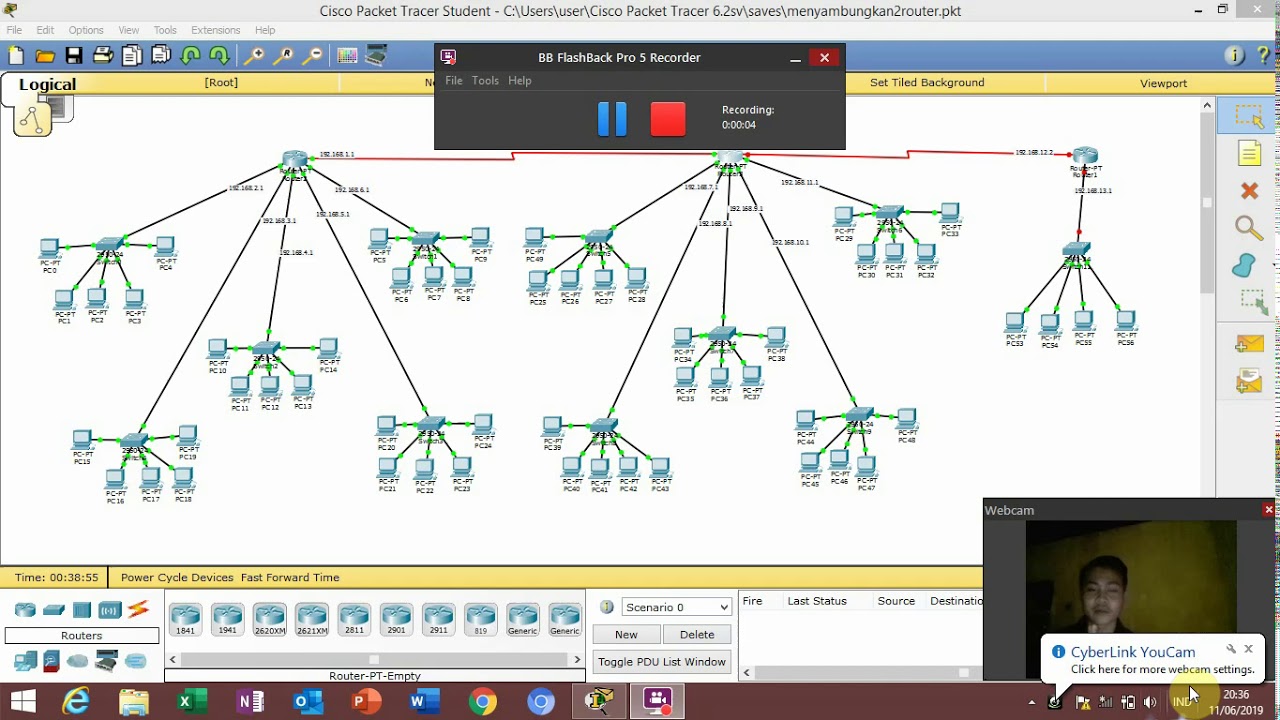Select the red Delete tool
Viewport: 1280px width, 720px height.
(x=1249, y=190)
